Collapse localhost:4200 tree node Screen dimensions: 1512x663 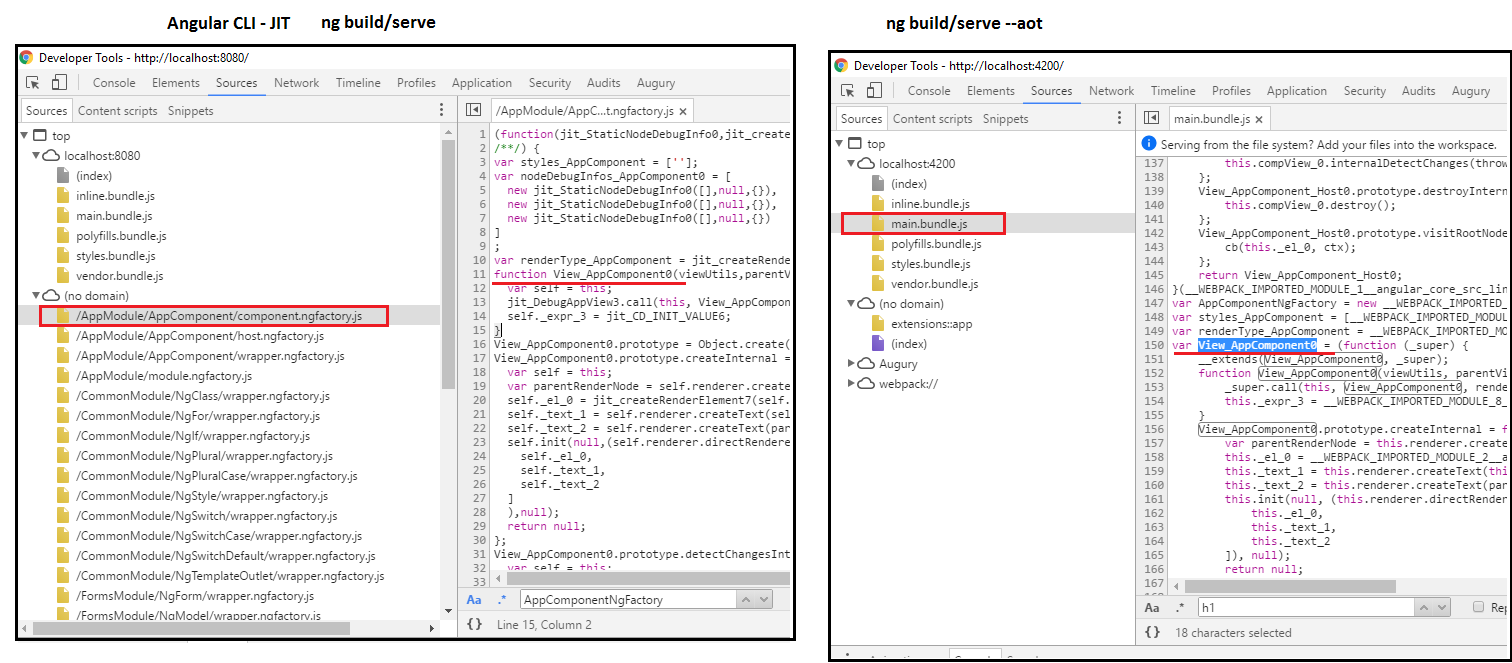pyautogui.click(x=852, y=164)
